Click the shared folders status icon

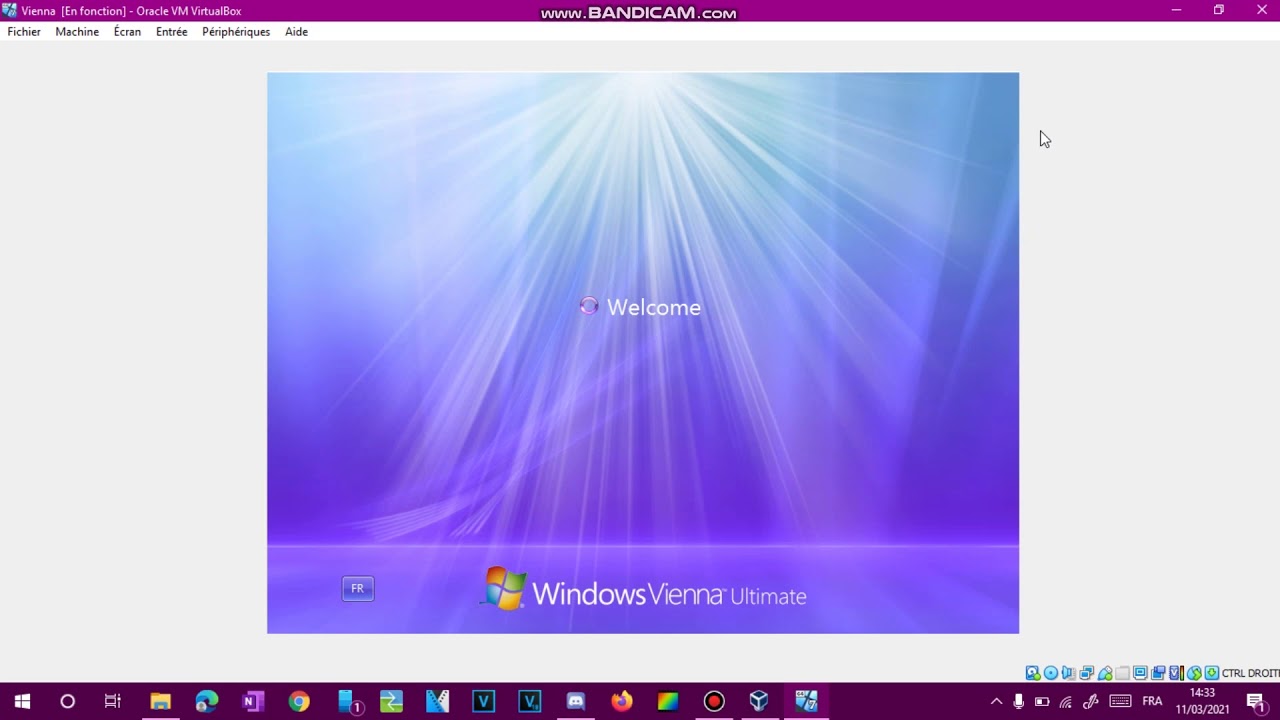tap(1122, 673)
